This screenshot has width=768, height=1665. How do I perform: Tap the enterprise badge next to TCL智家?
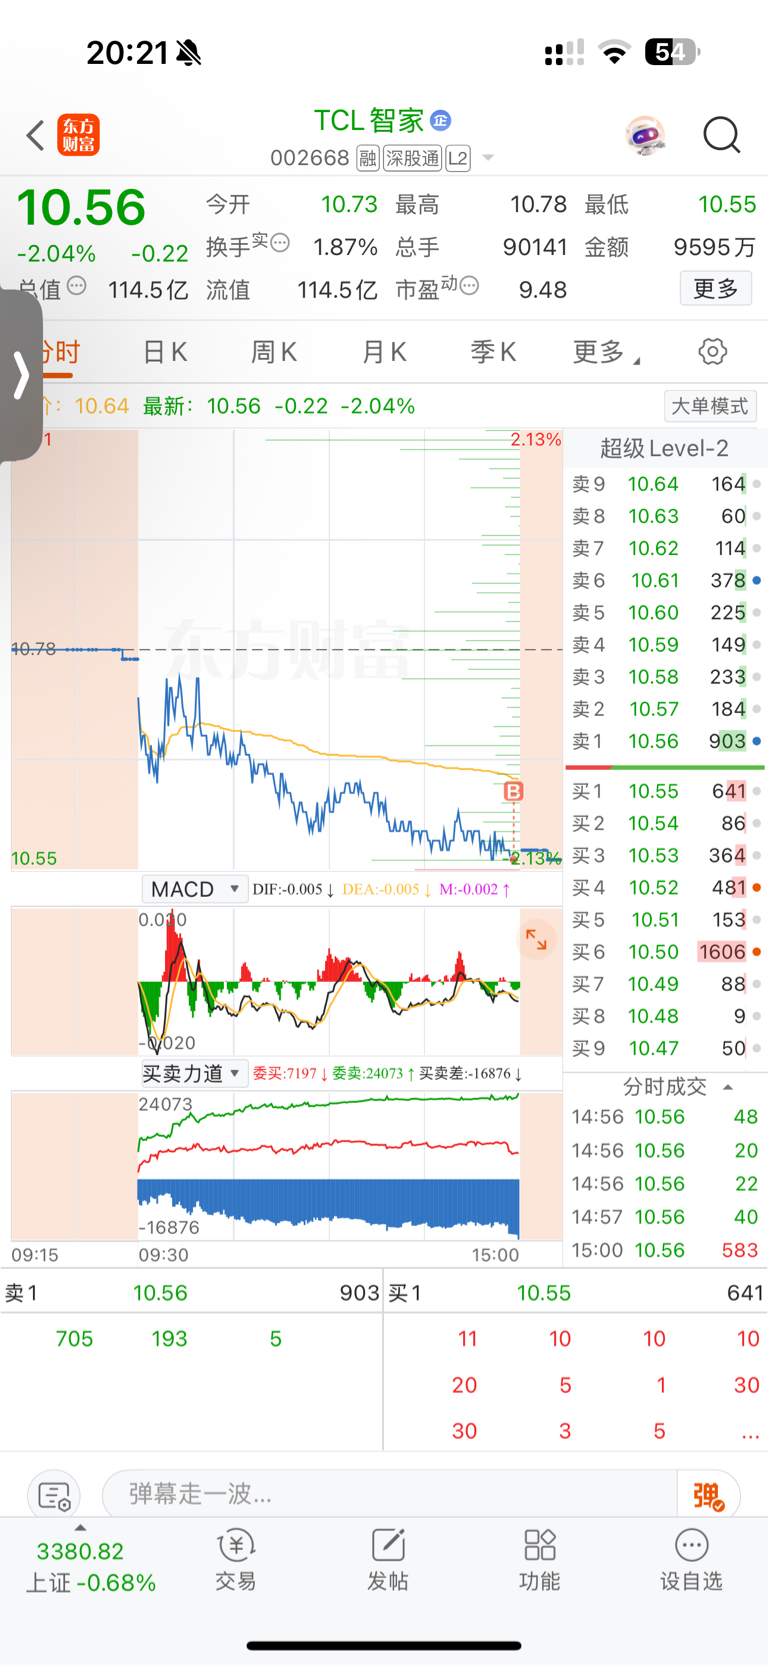click(x=440, y=121)
